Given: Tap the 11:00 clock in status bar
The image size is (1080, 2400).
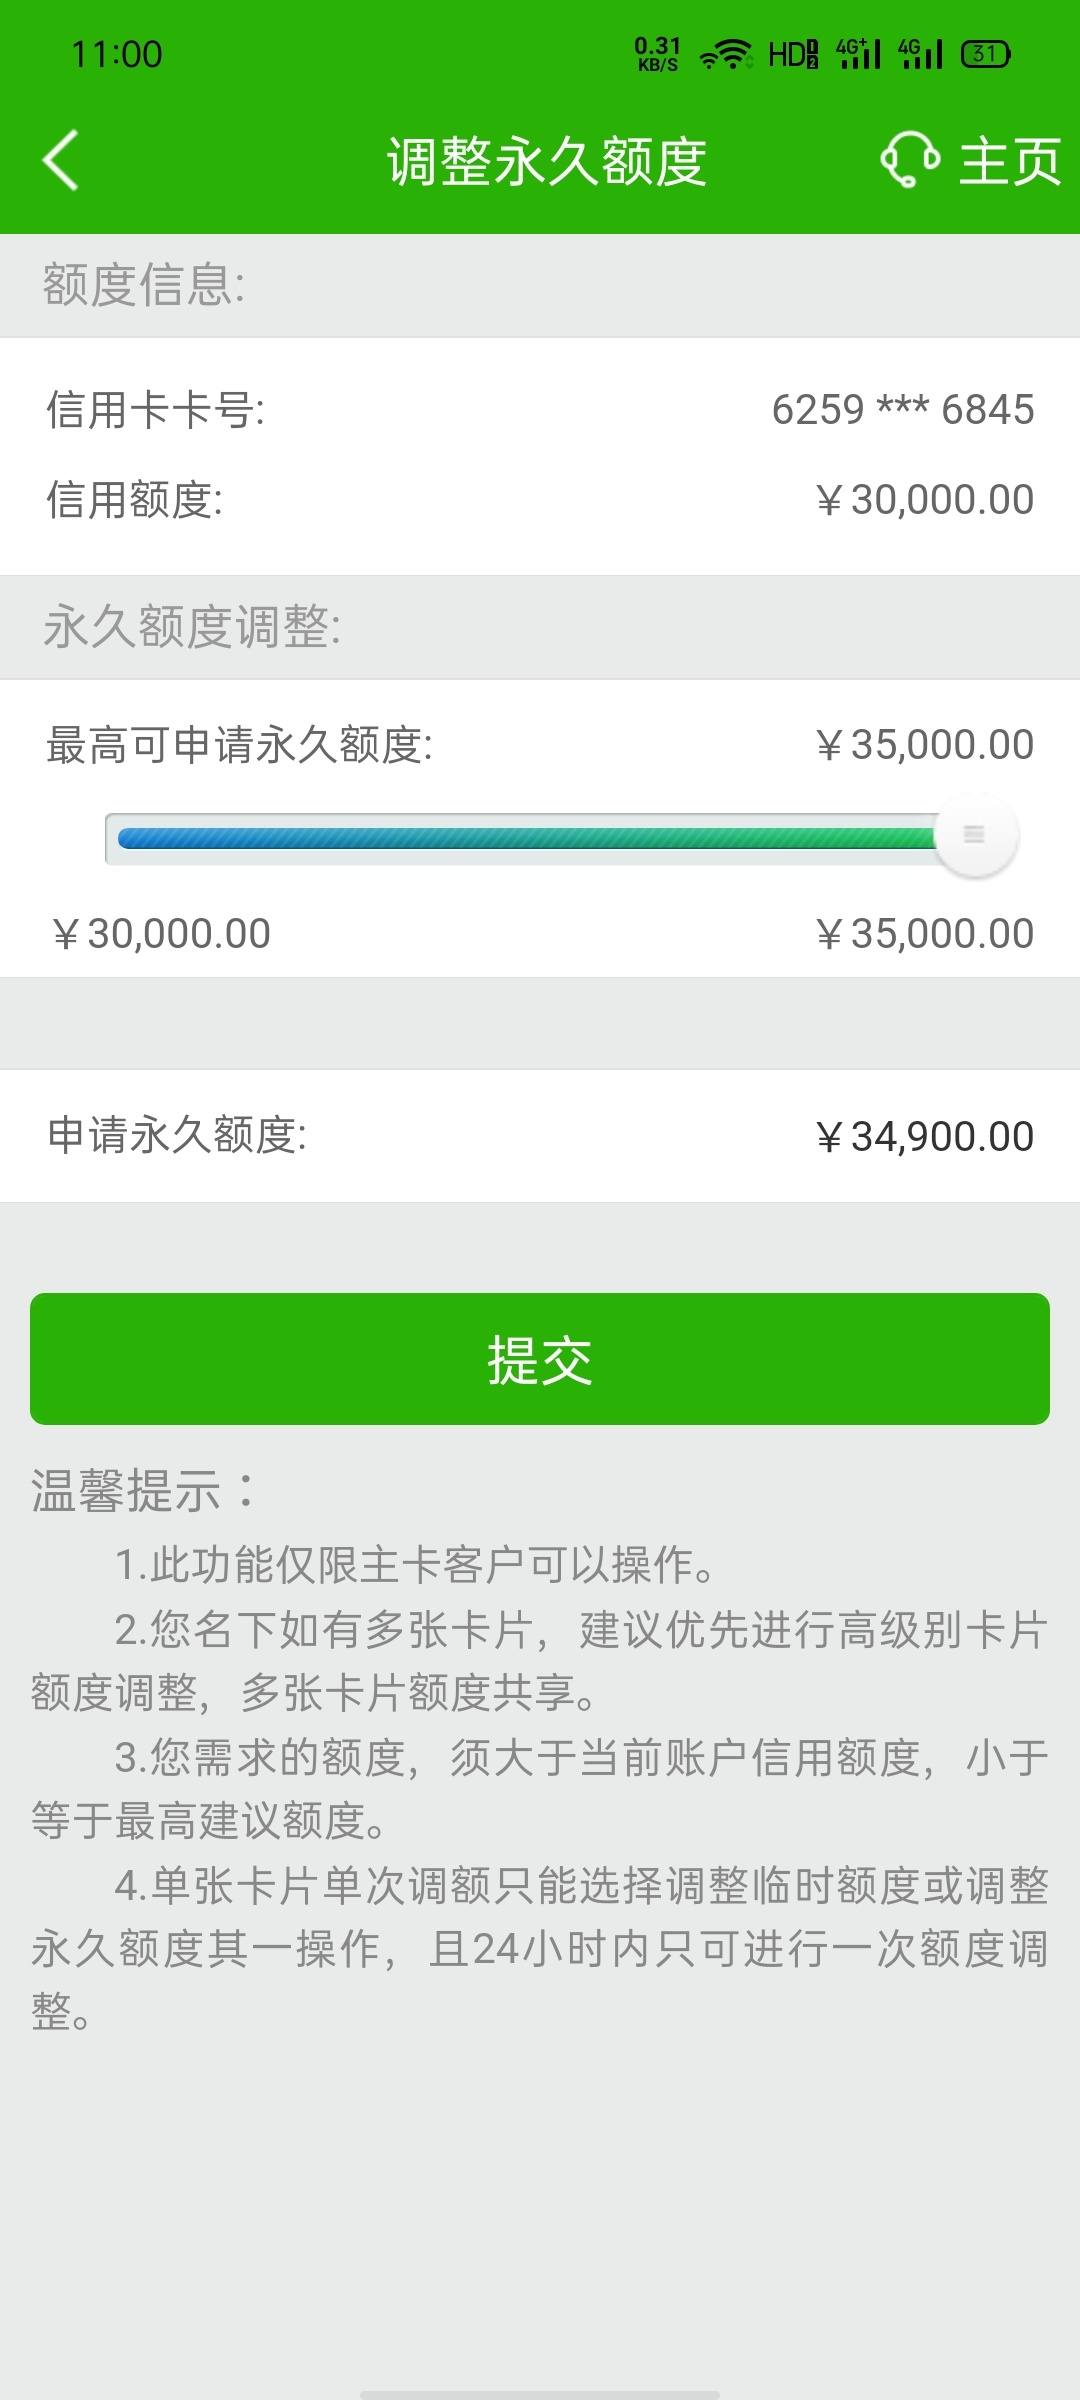Looking at the screenshot, I should click(117, 54).
